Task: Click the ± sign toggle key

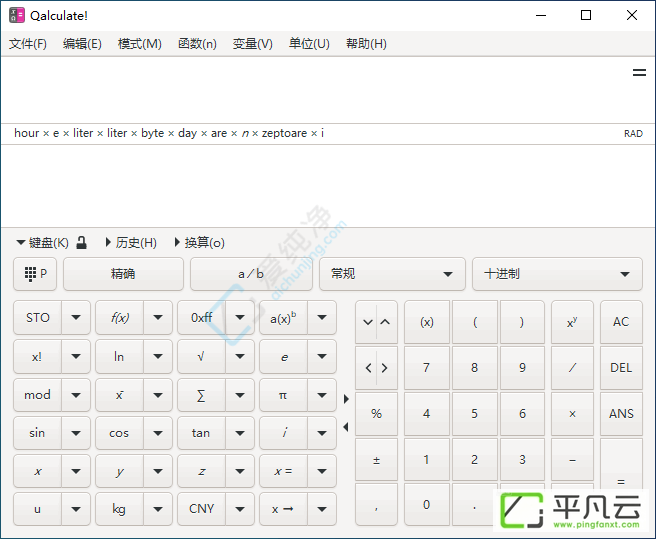Action: click(x=376, y=460)
